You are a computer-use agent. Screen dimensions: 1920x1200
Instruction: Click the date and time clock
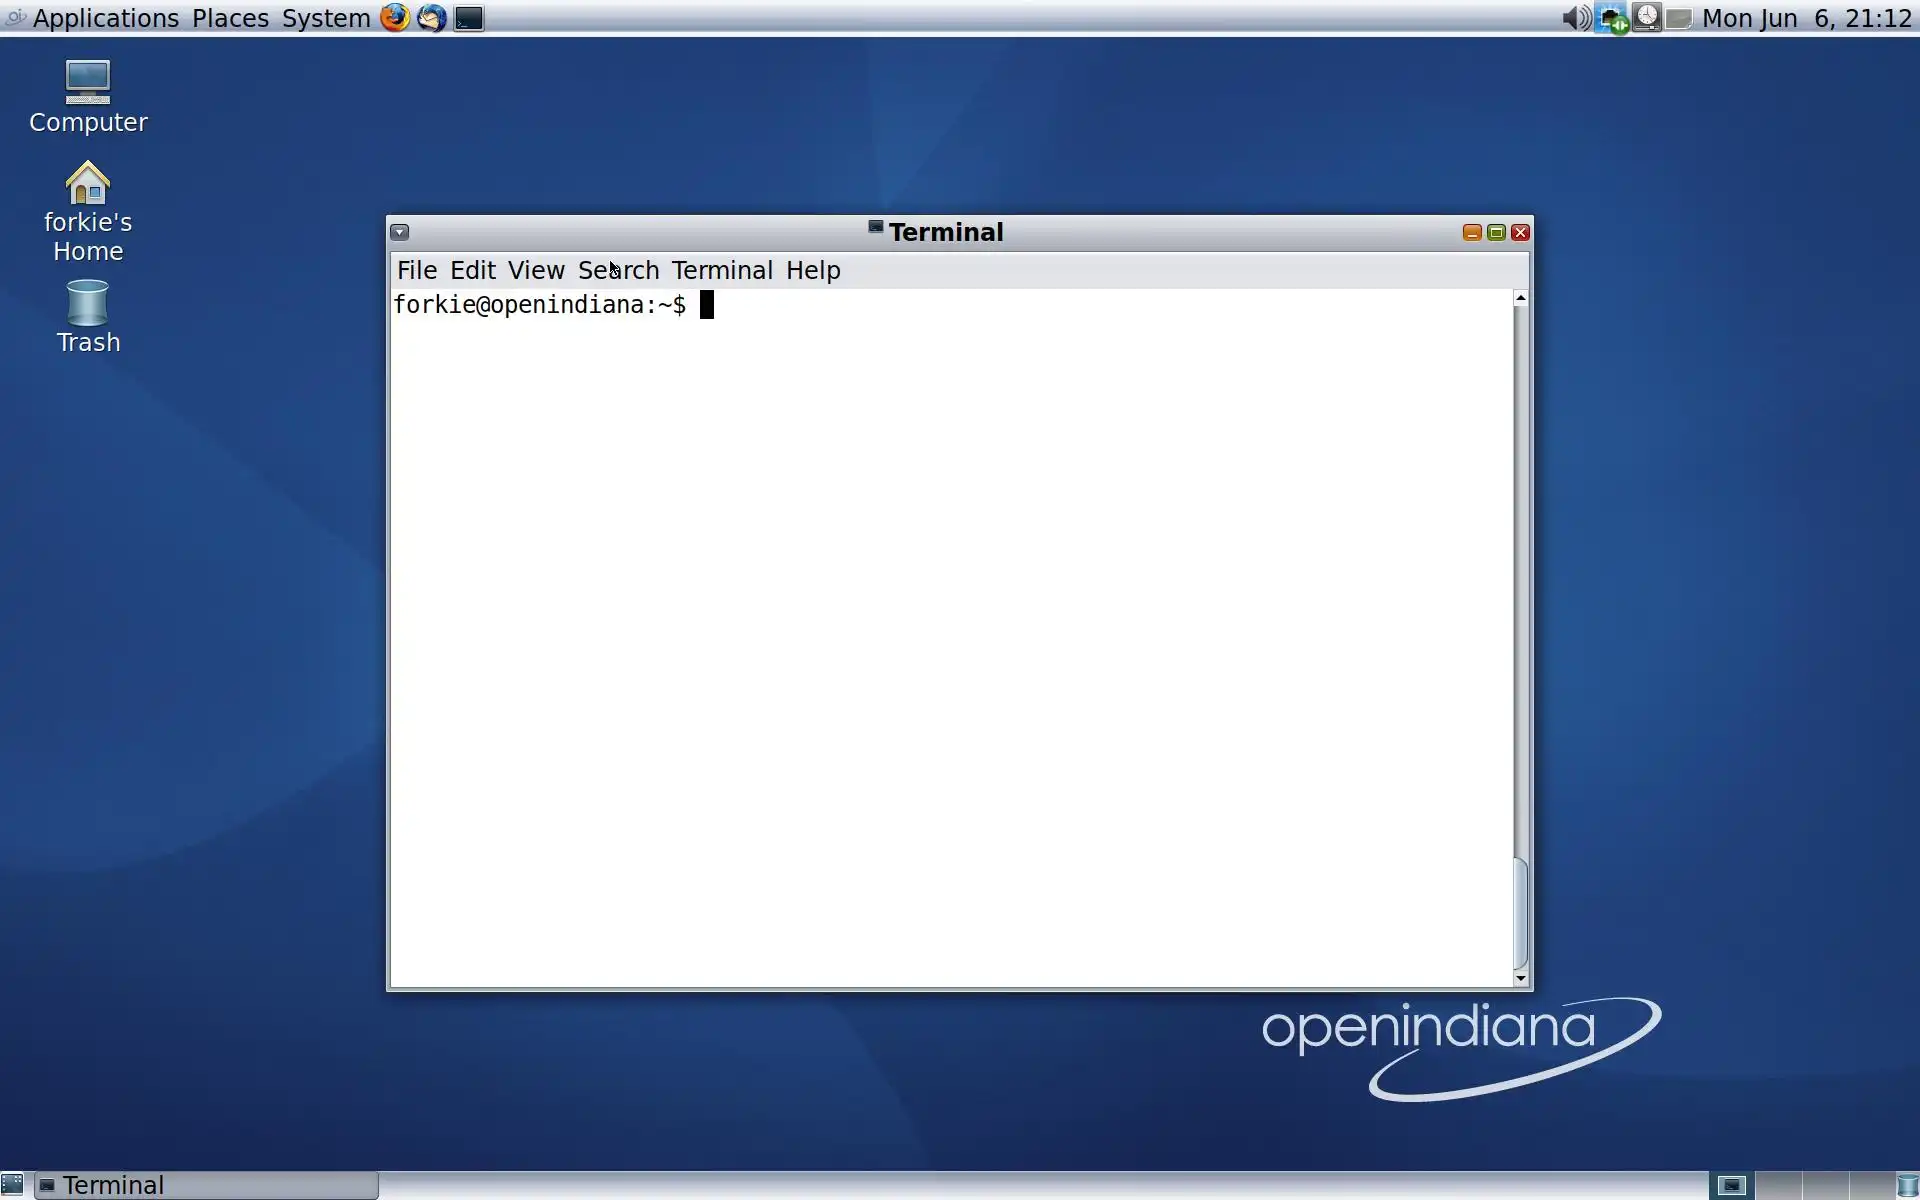[1806, 18]
